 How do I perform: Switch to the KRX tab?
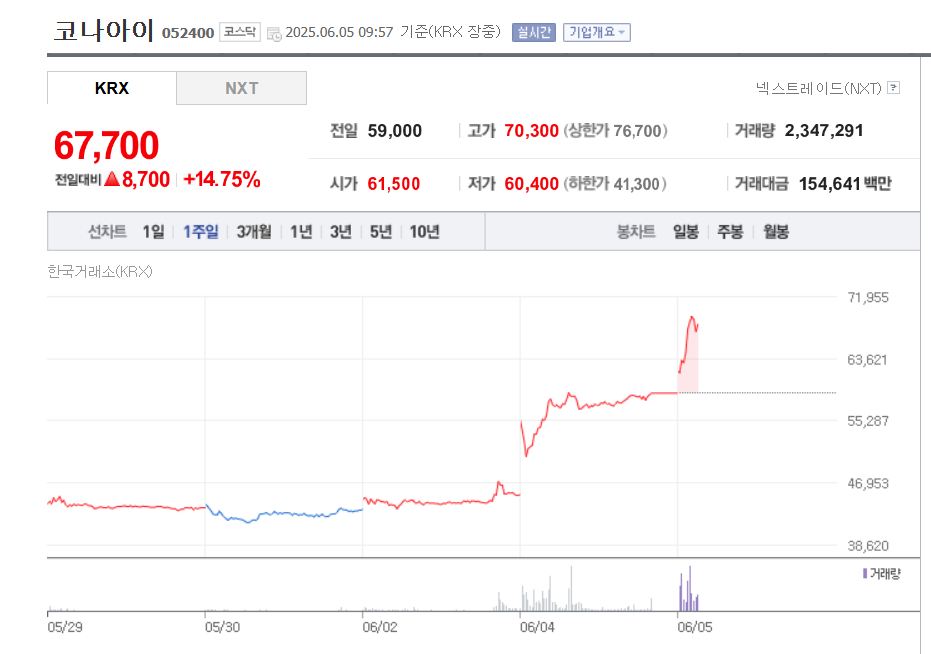pyautogui.click(x=112, y=88)
